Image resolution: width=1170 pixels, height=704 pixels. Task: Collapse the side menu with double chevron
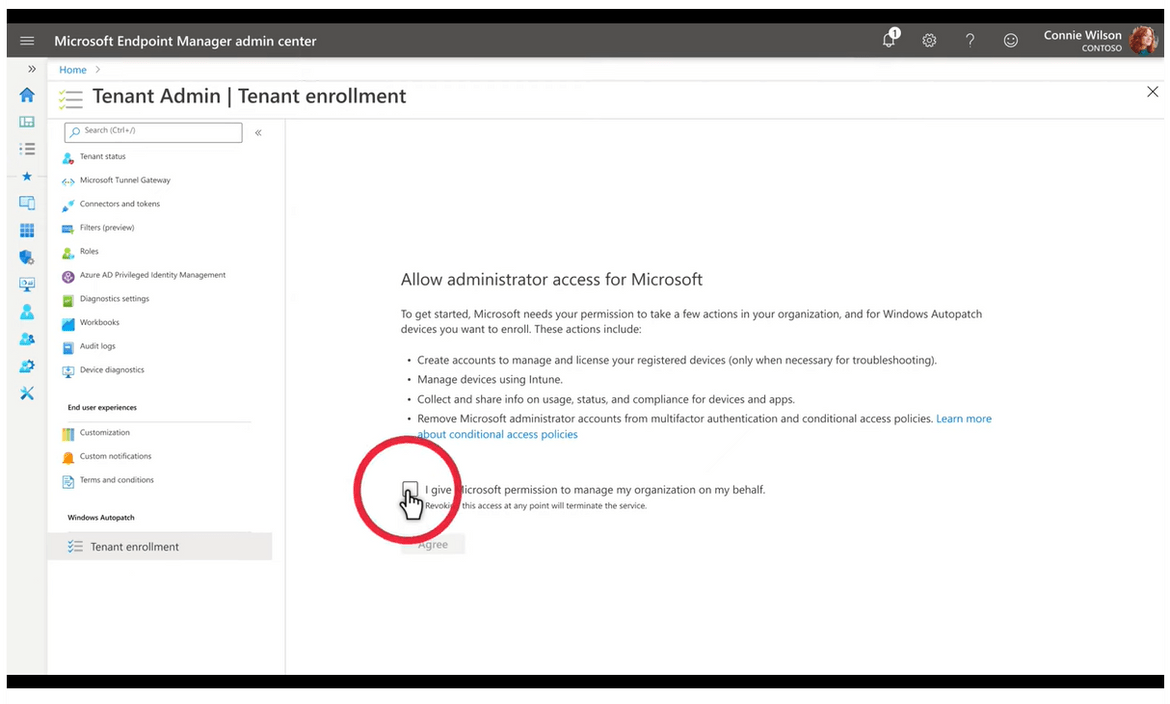[x=258, y=133]
